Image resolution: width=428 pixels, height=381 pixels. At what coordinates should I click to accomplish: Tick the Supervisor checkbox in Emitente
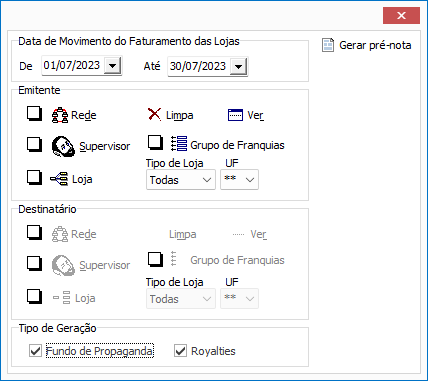point(34,145)
